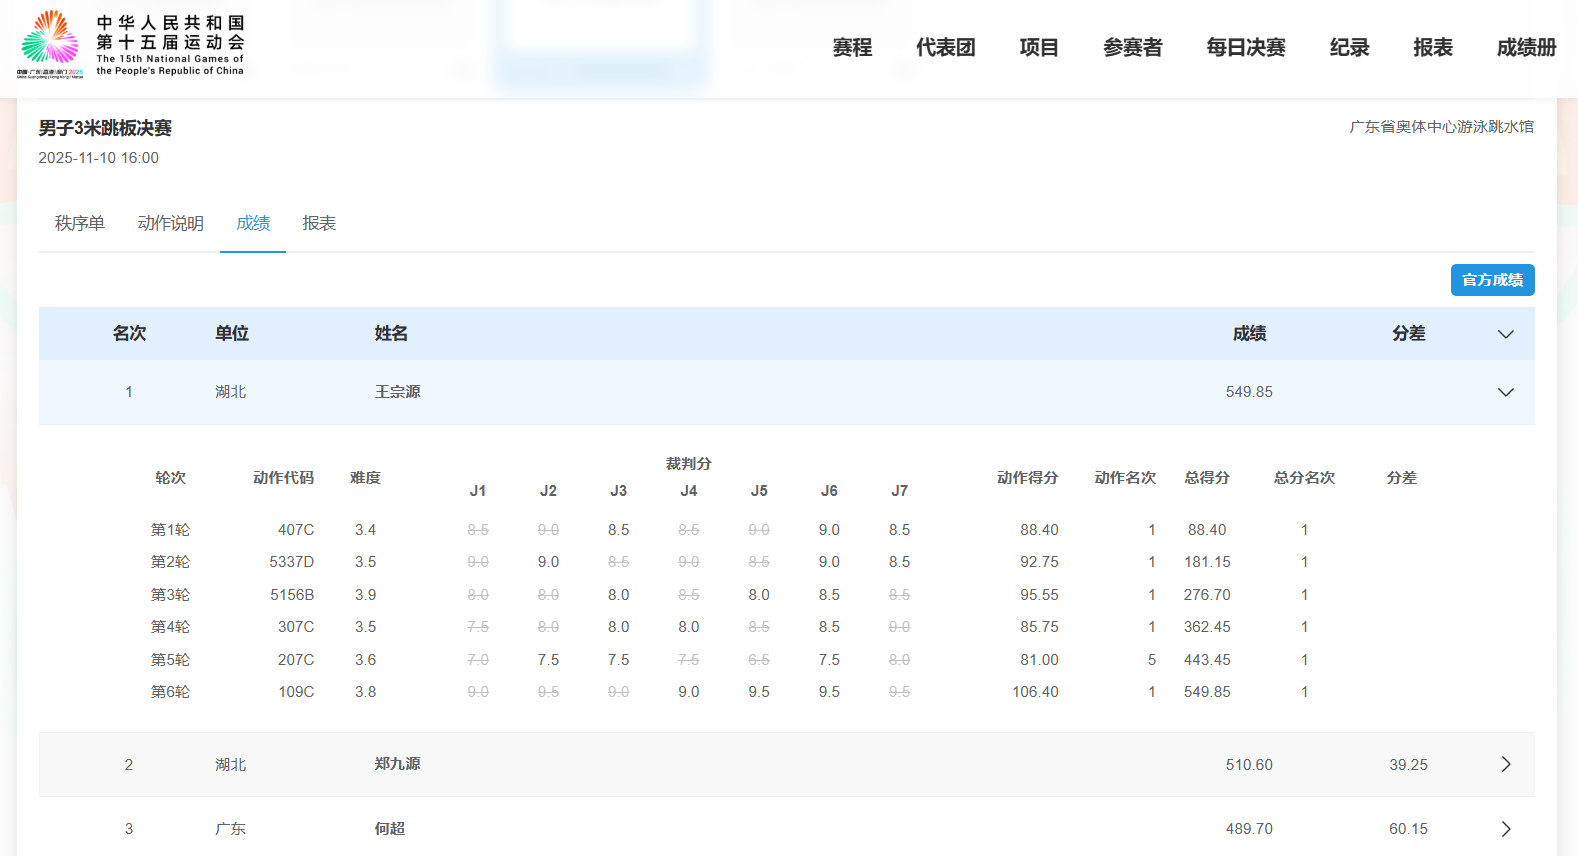Open the 赛程 menu
This screenshot has height=856, width=1578.
point(852,47)
